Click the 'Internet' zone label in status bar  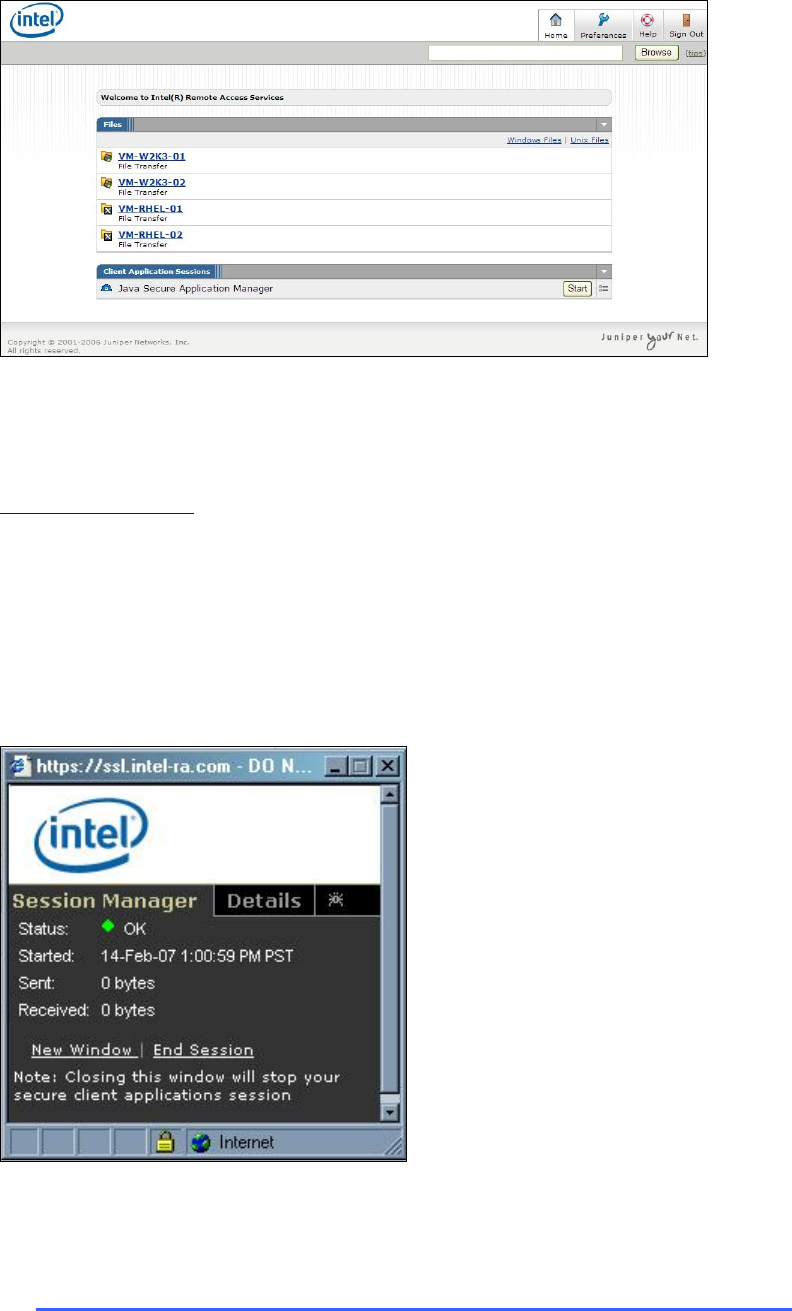coord(246,1142)
